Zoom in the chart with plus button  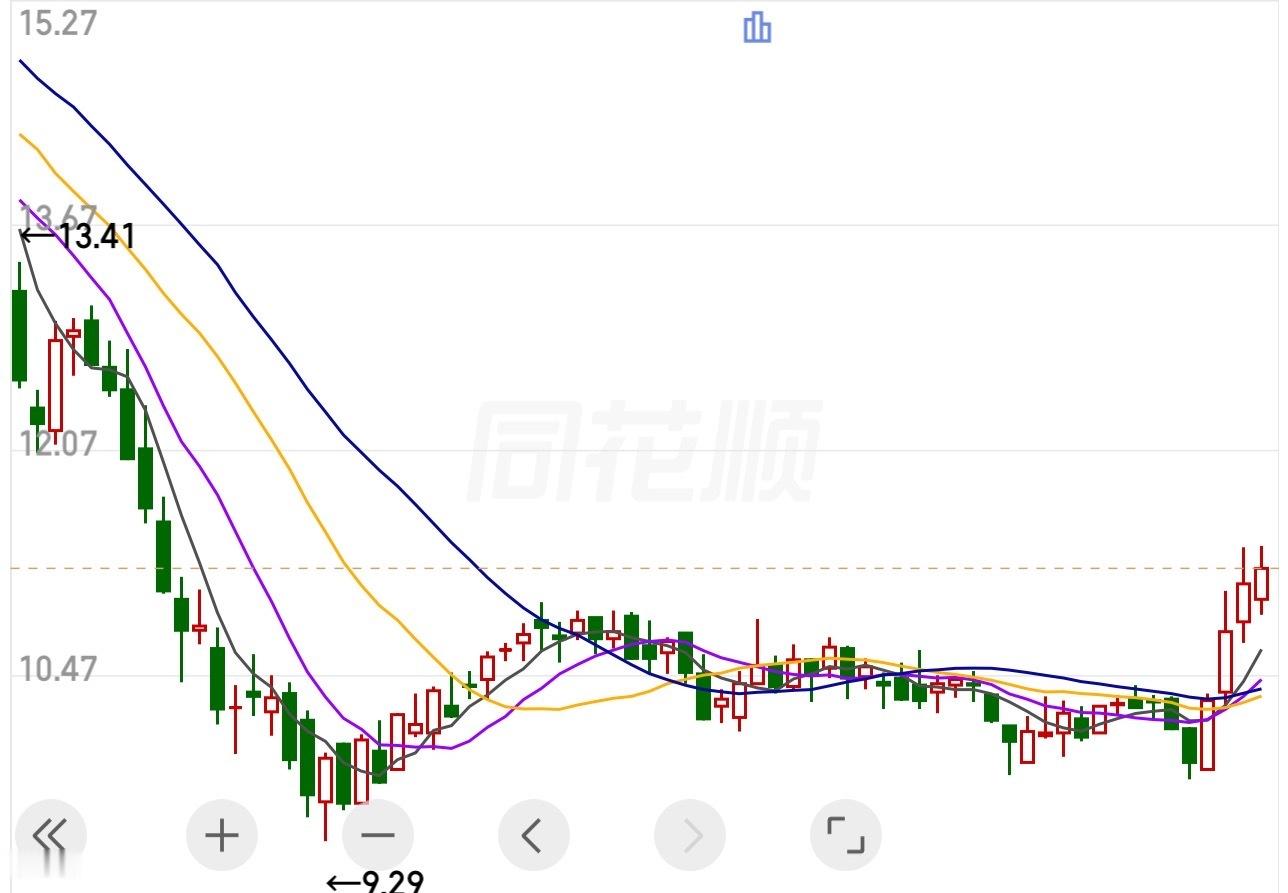pos(222,834)
